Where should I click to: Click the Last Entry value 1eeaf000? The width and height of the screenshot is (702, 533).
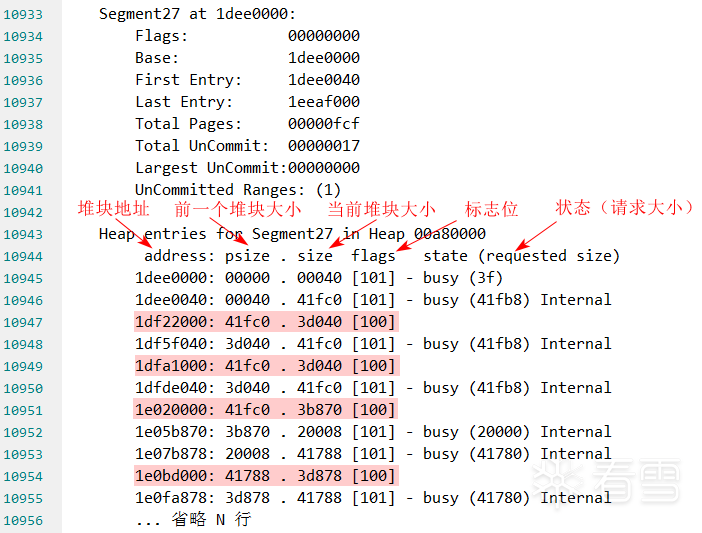324,102
